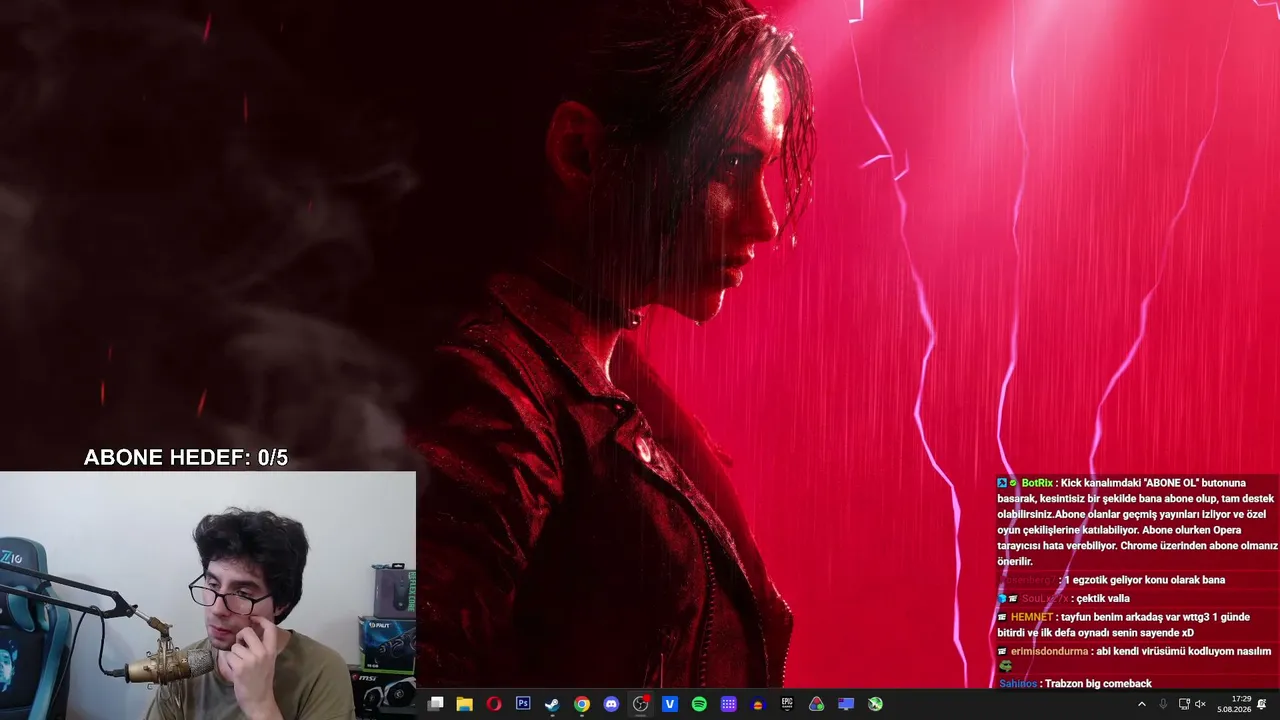Open Task View from the taskbar
The width and height of the screenshot is (1280, 720).
point(435,704)
